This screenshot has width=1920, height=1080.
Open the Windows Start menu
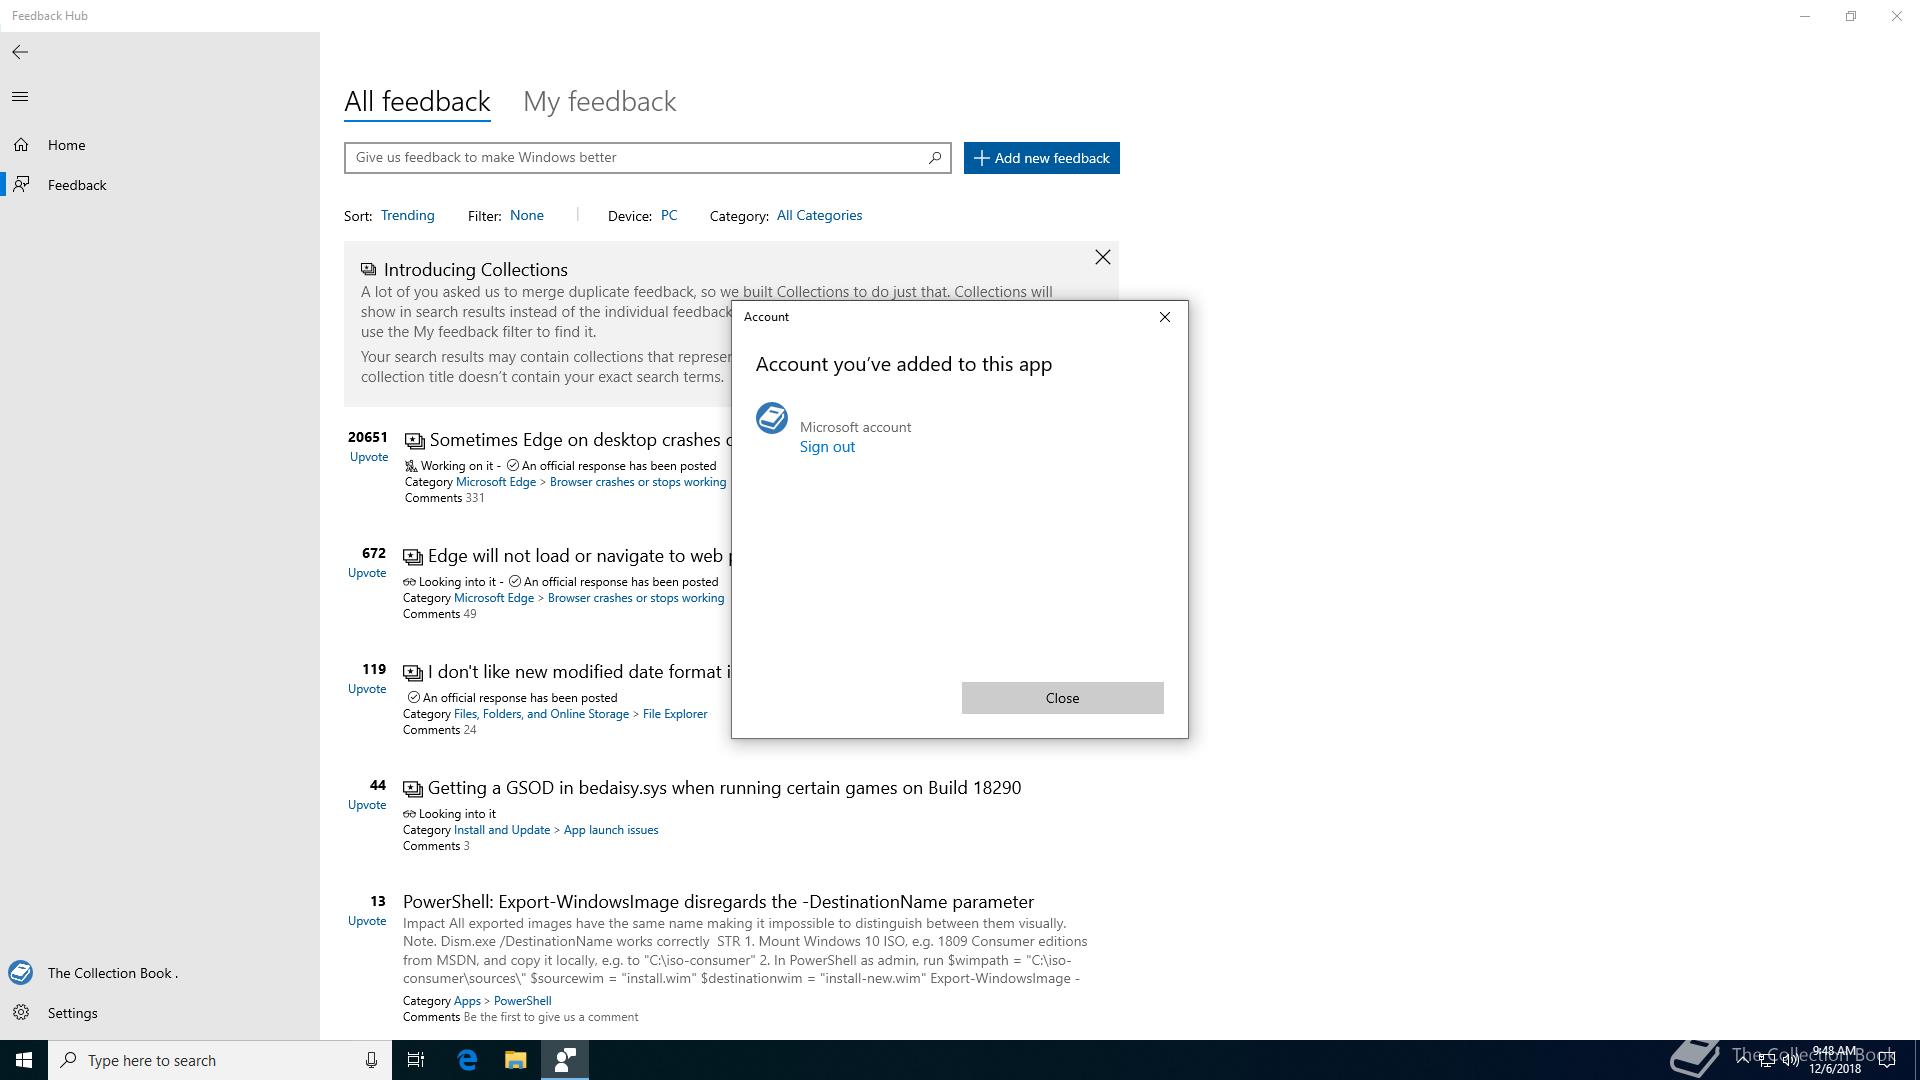[24, 1060]
